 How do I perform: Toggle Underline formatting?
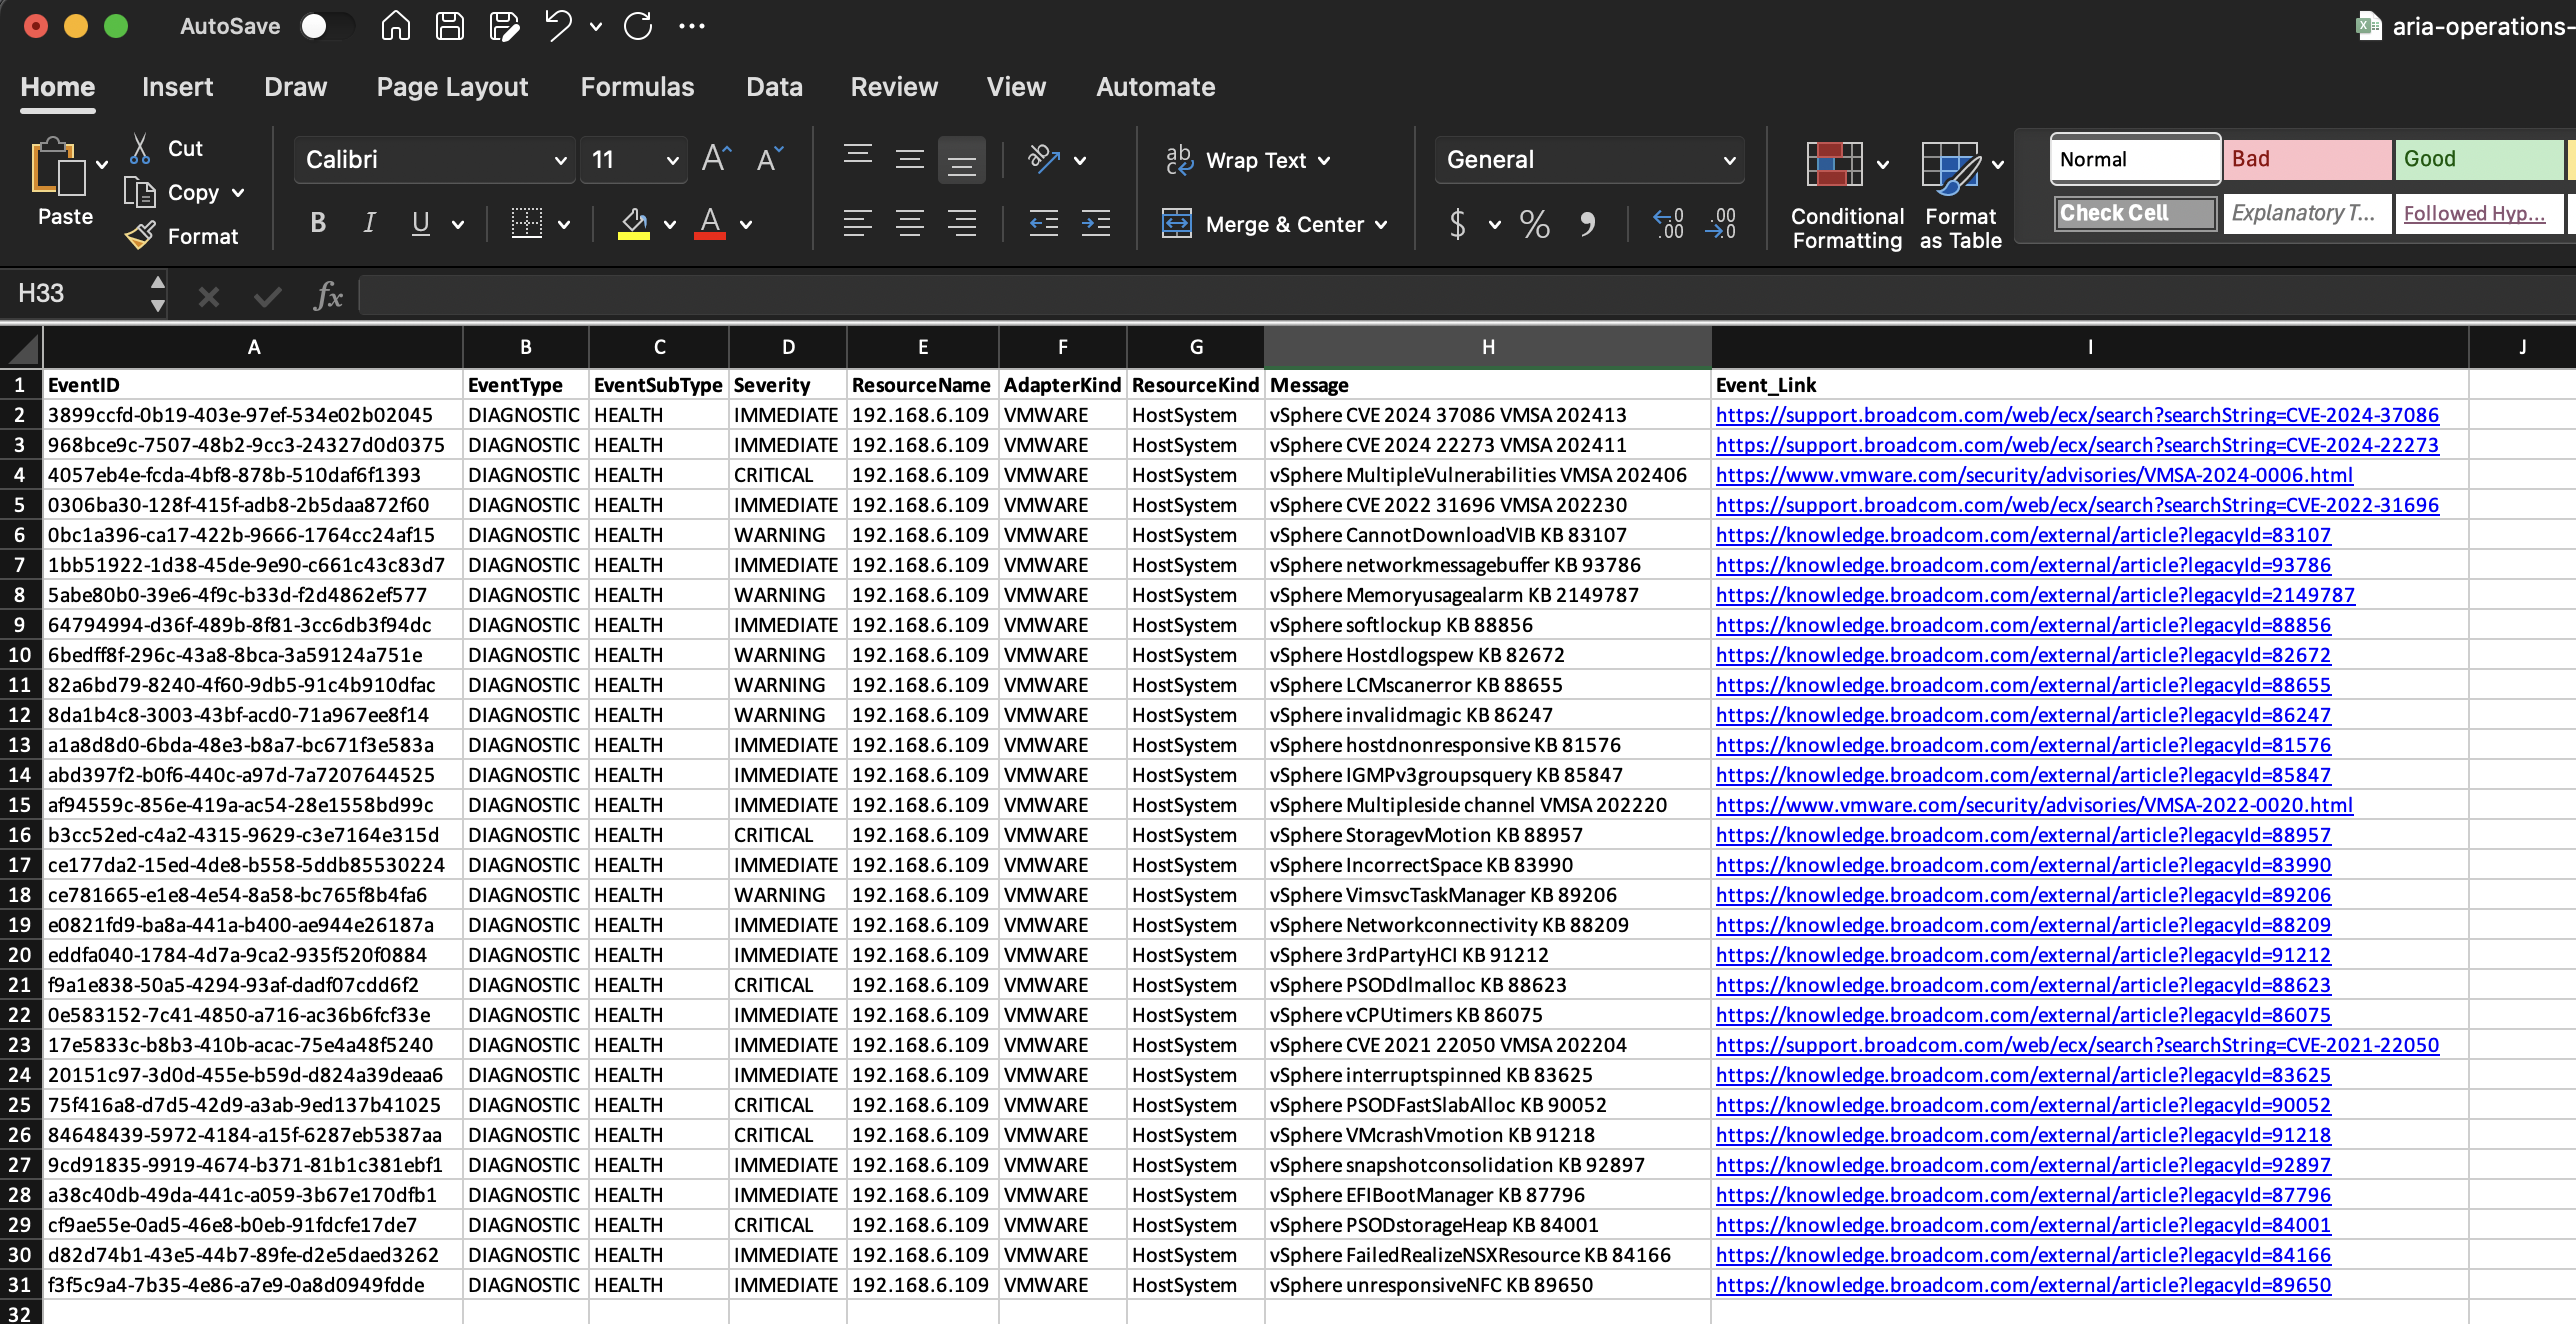click(x=421, y=223)
